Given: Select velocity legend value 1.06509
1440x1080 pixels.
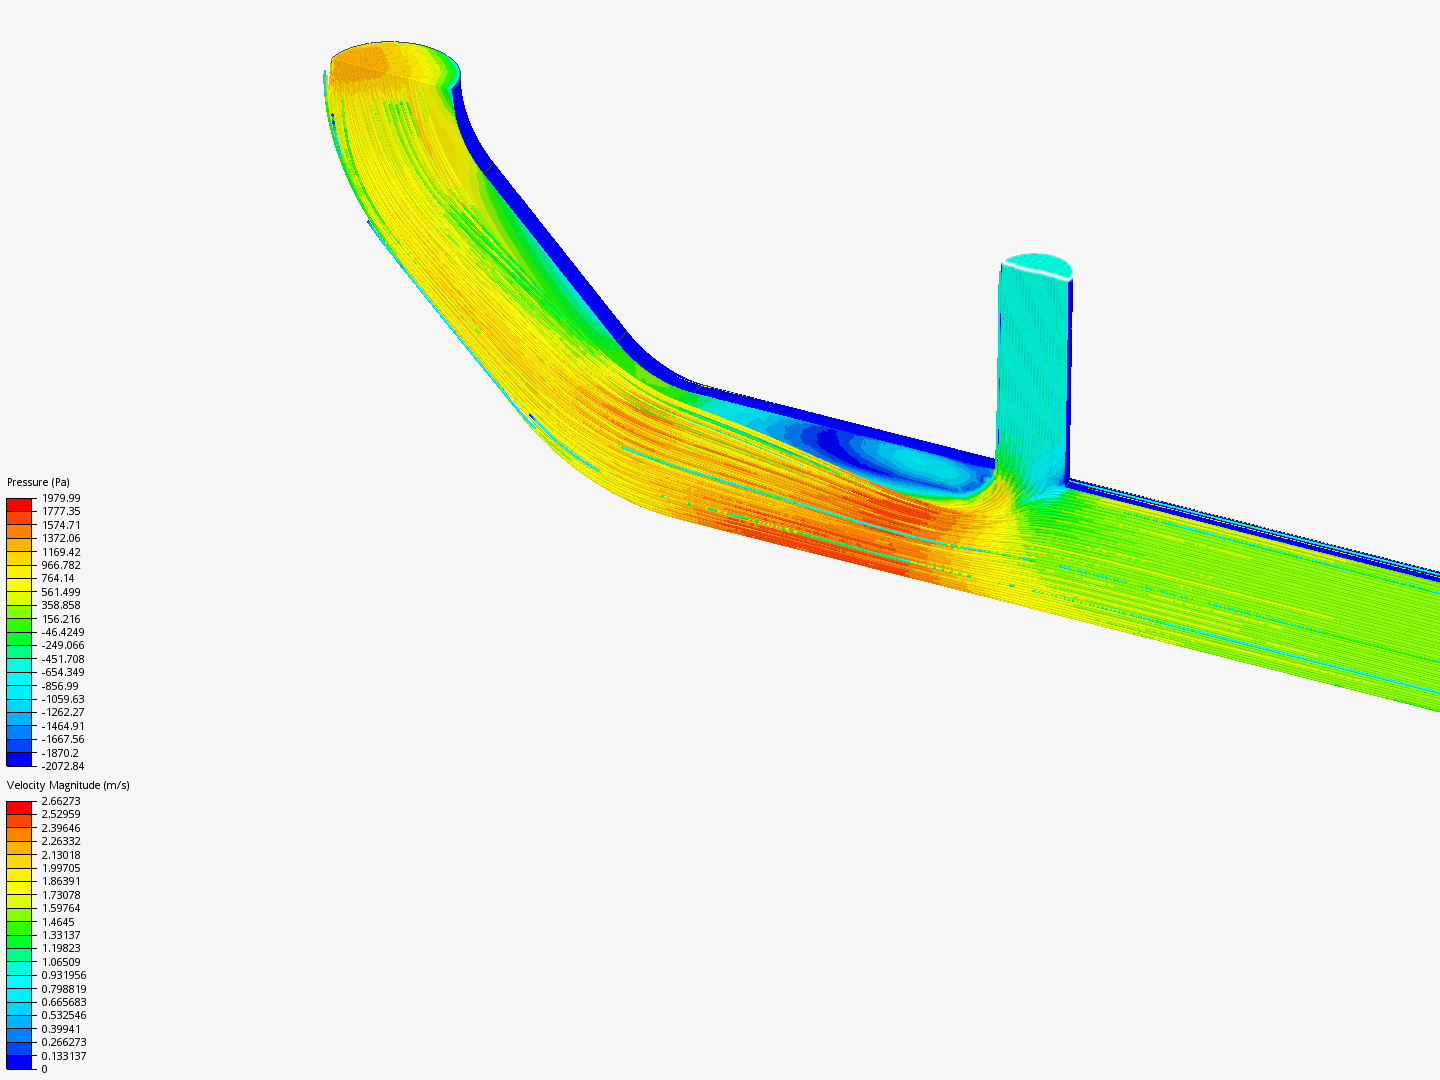Looking at the screenshot, I should (x=61, y=962).
